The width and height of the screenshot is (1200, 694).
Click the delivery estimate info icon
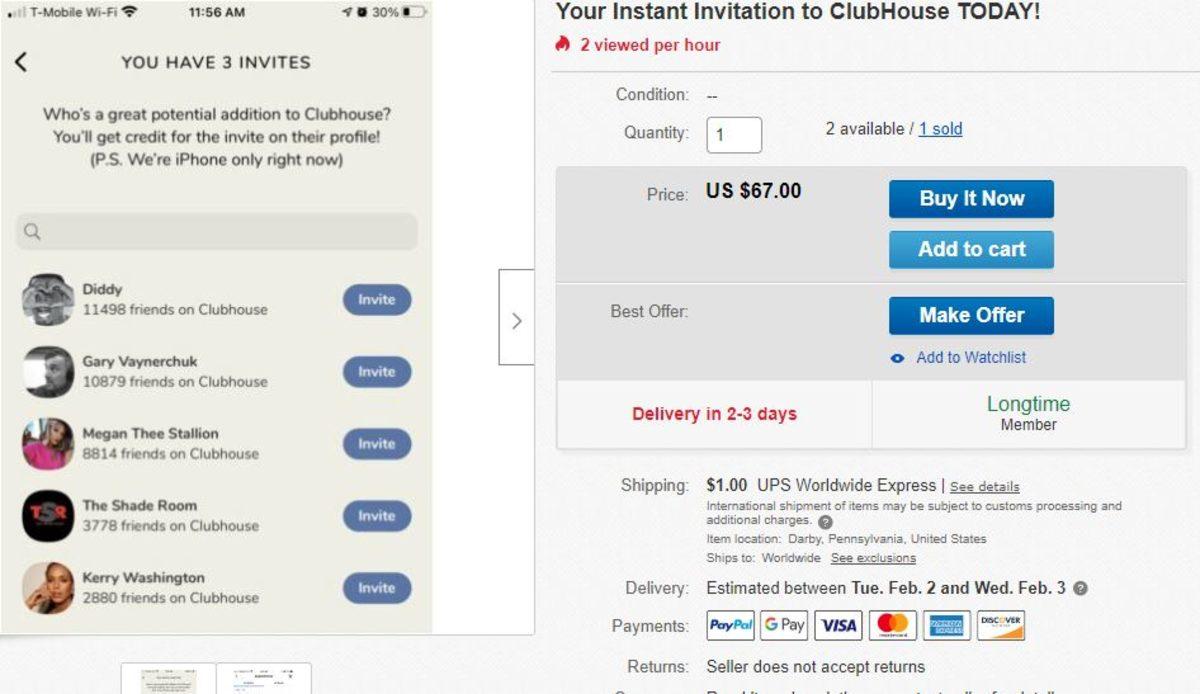click(1080, 588)
